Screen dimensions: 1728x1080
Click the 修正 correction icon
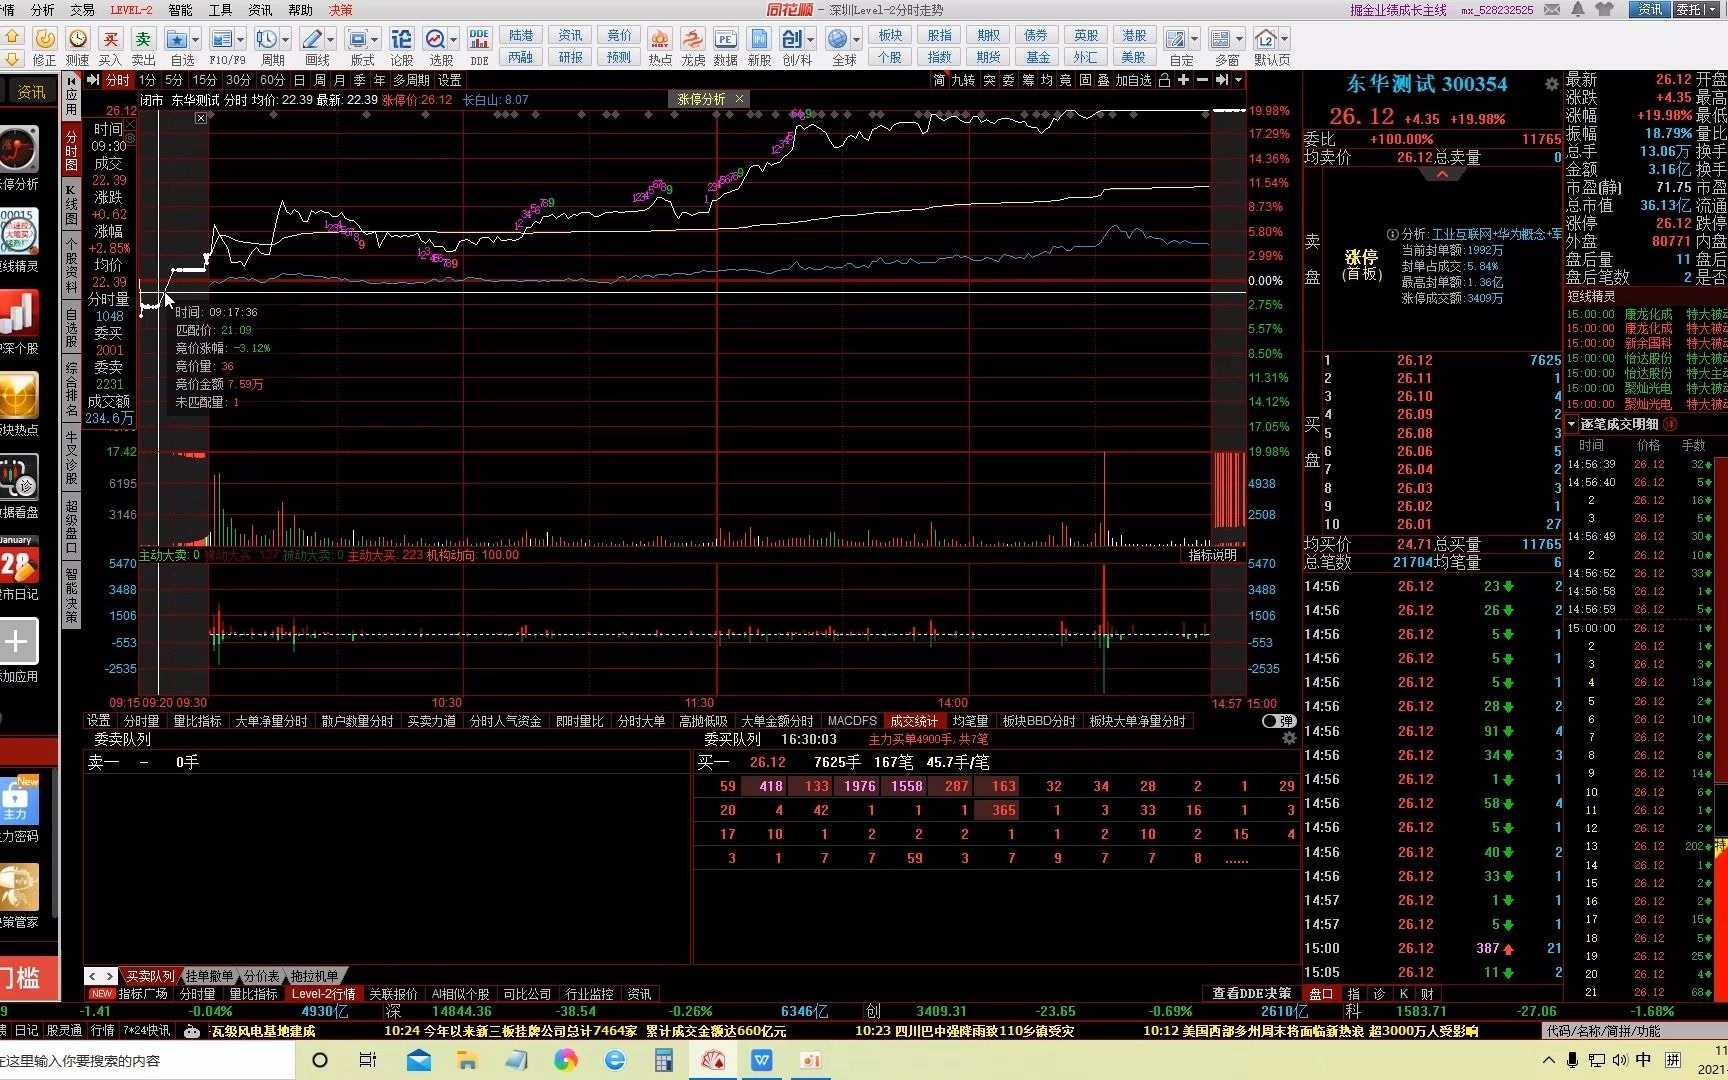click(45, 40)
